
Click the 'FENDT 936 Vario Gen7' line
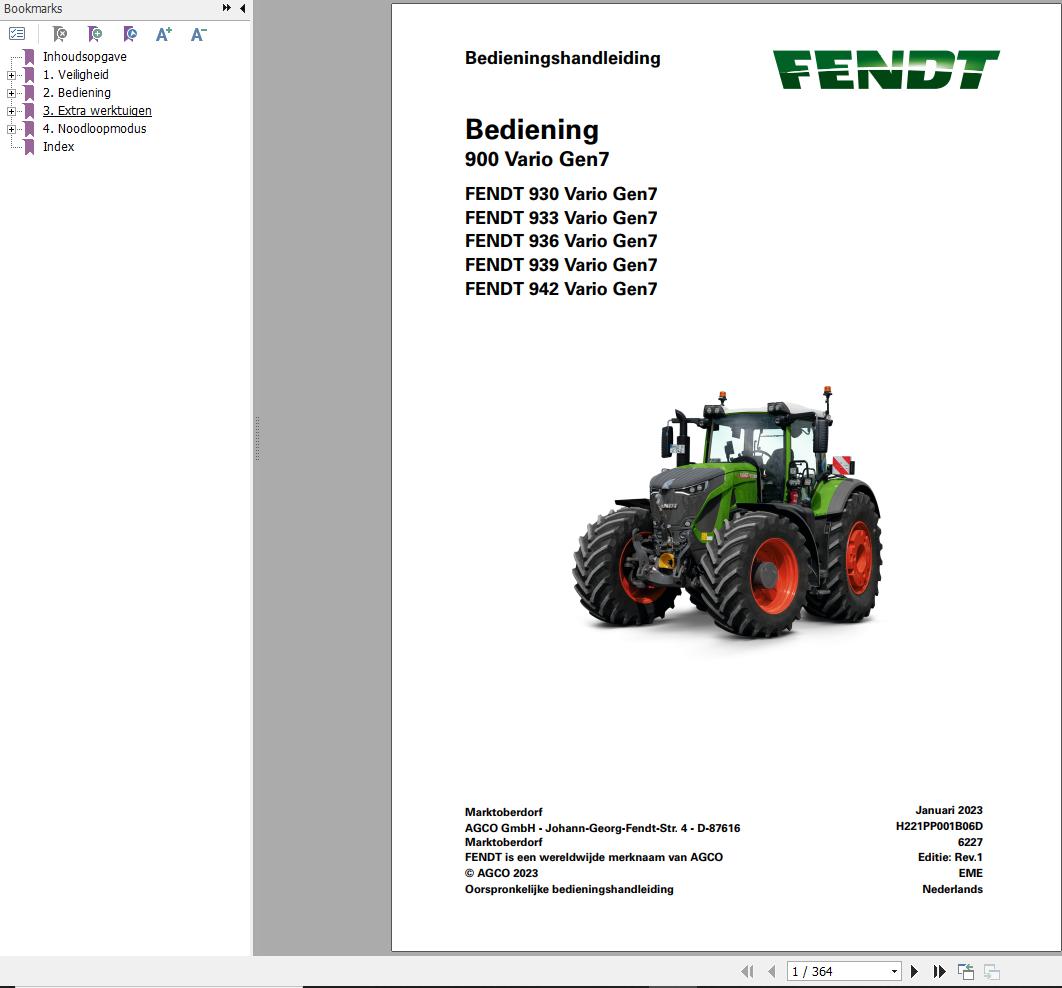coord(561,241)
